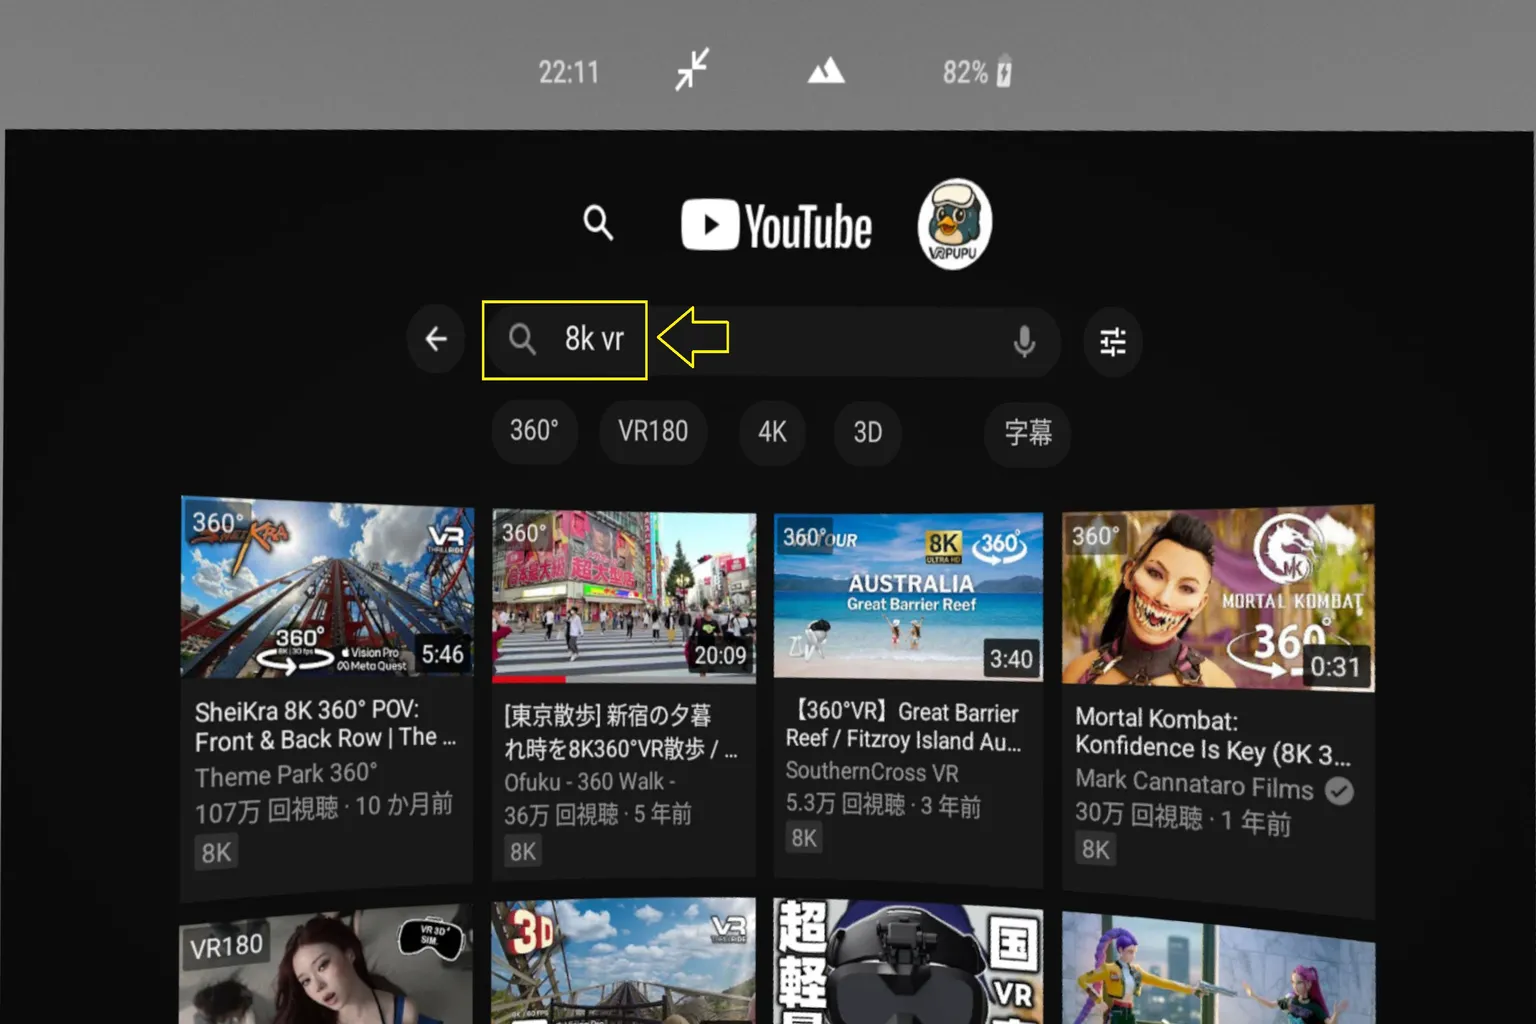
Task: Open channel 'SouthernCross VR'
Action: pos(872,772)
